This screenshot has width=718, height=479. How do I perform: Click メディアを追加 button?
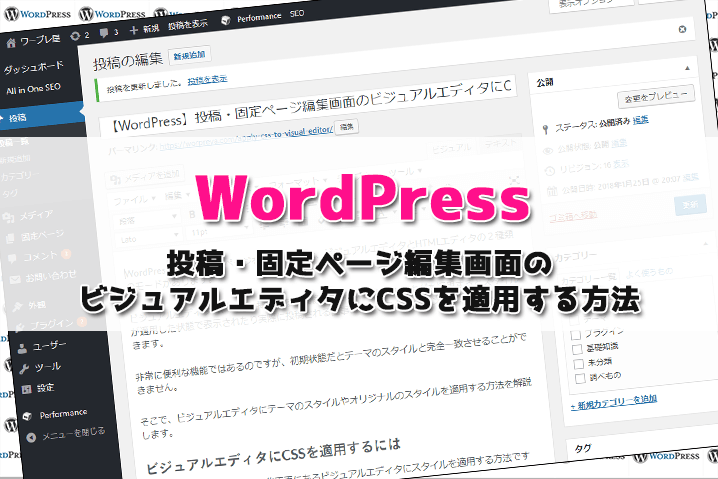pyautogui.click(x=145, y=176)
